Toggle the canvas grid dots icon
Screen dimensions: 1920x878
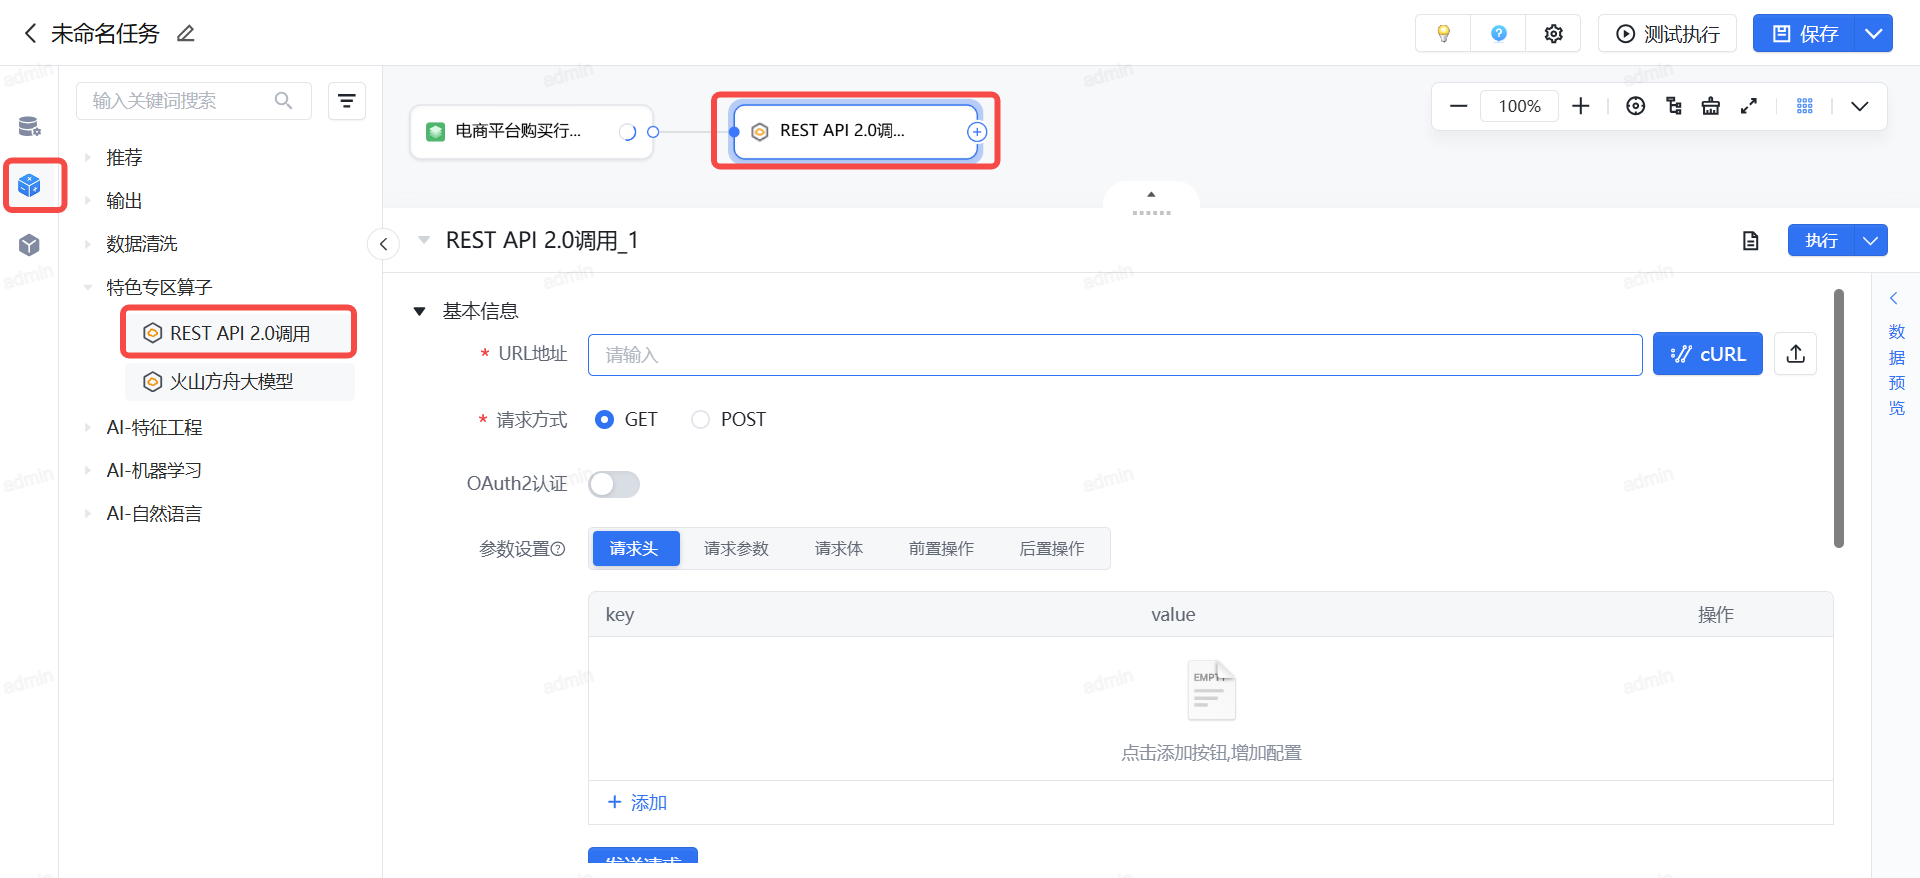1805,106
